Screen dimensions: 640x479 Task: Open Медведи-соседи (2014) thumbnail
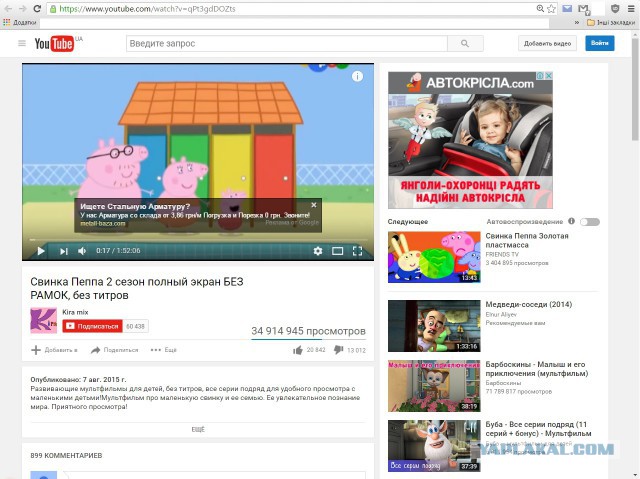pos(434,326)
